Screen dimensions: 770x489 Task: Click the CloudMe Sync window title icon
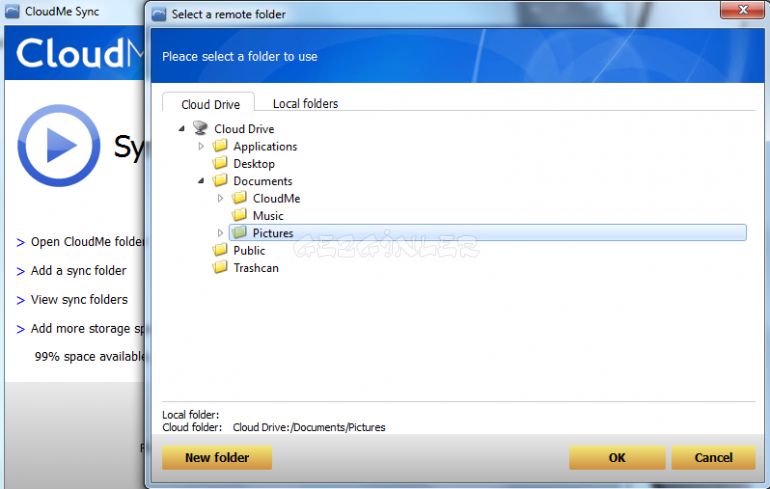(12, 11)
